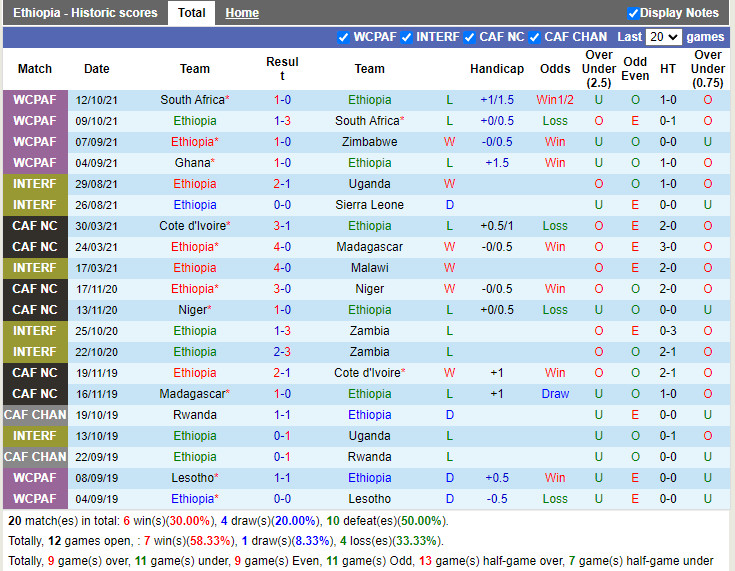This screenshot has width=735, height=571.
Task: Disable the CAF NC filter checkbox
Action: [x=470, y=37]
